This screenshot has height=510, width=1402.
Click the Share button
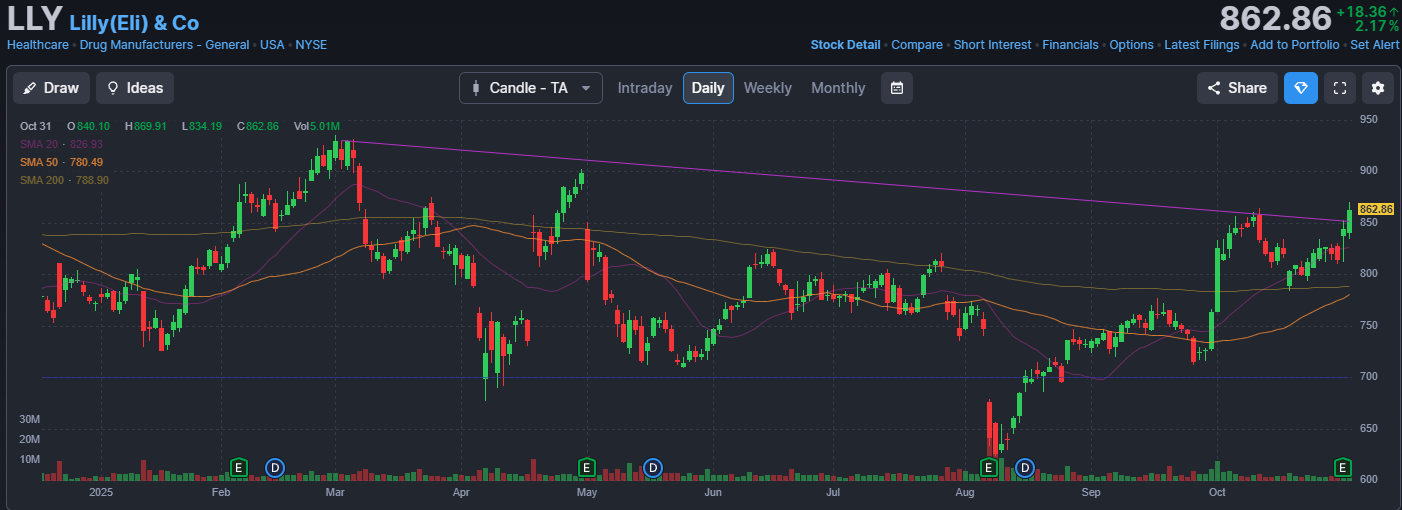pos(1237,88)
